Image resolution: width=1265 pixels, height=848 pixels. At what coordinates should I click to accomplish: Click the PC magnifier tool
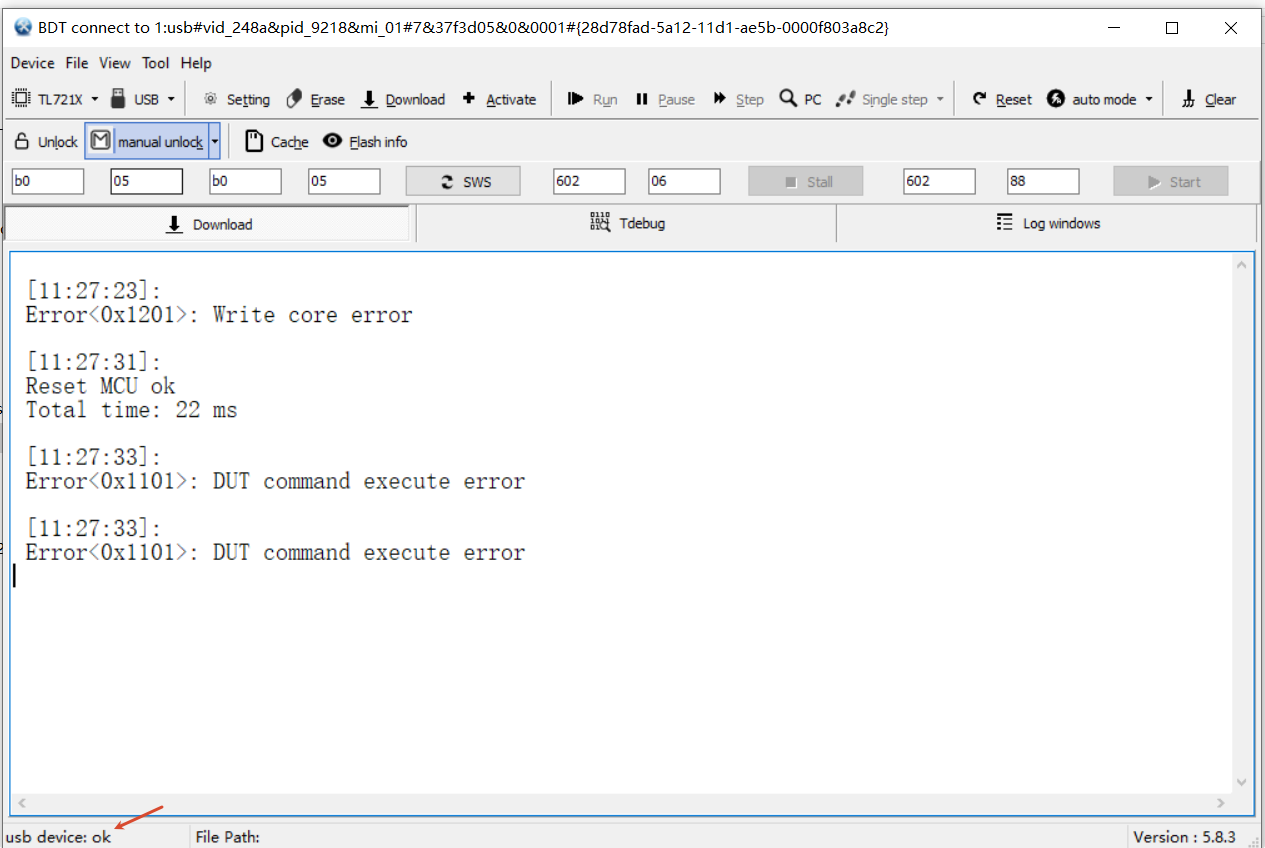[x=801, y=99]
